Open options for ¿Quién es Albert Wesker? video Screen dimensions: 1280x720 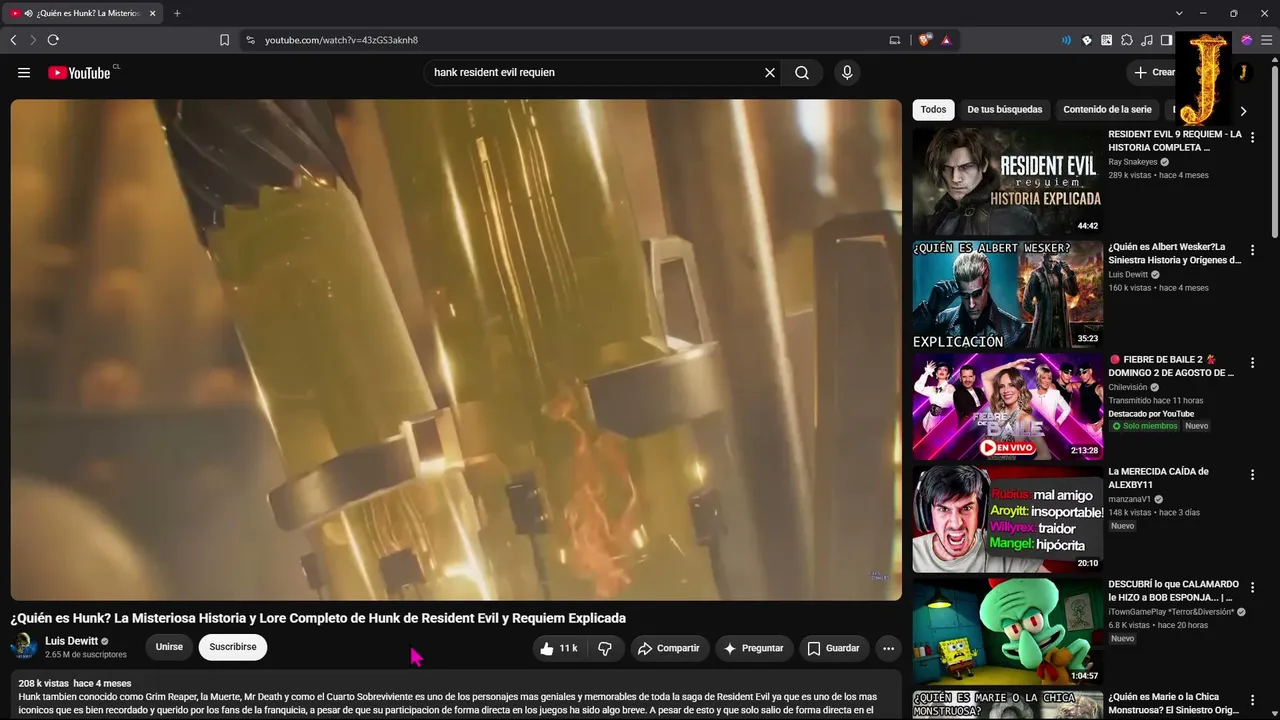click(1252, 251)
